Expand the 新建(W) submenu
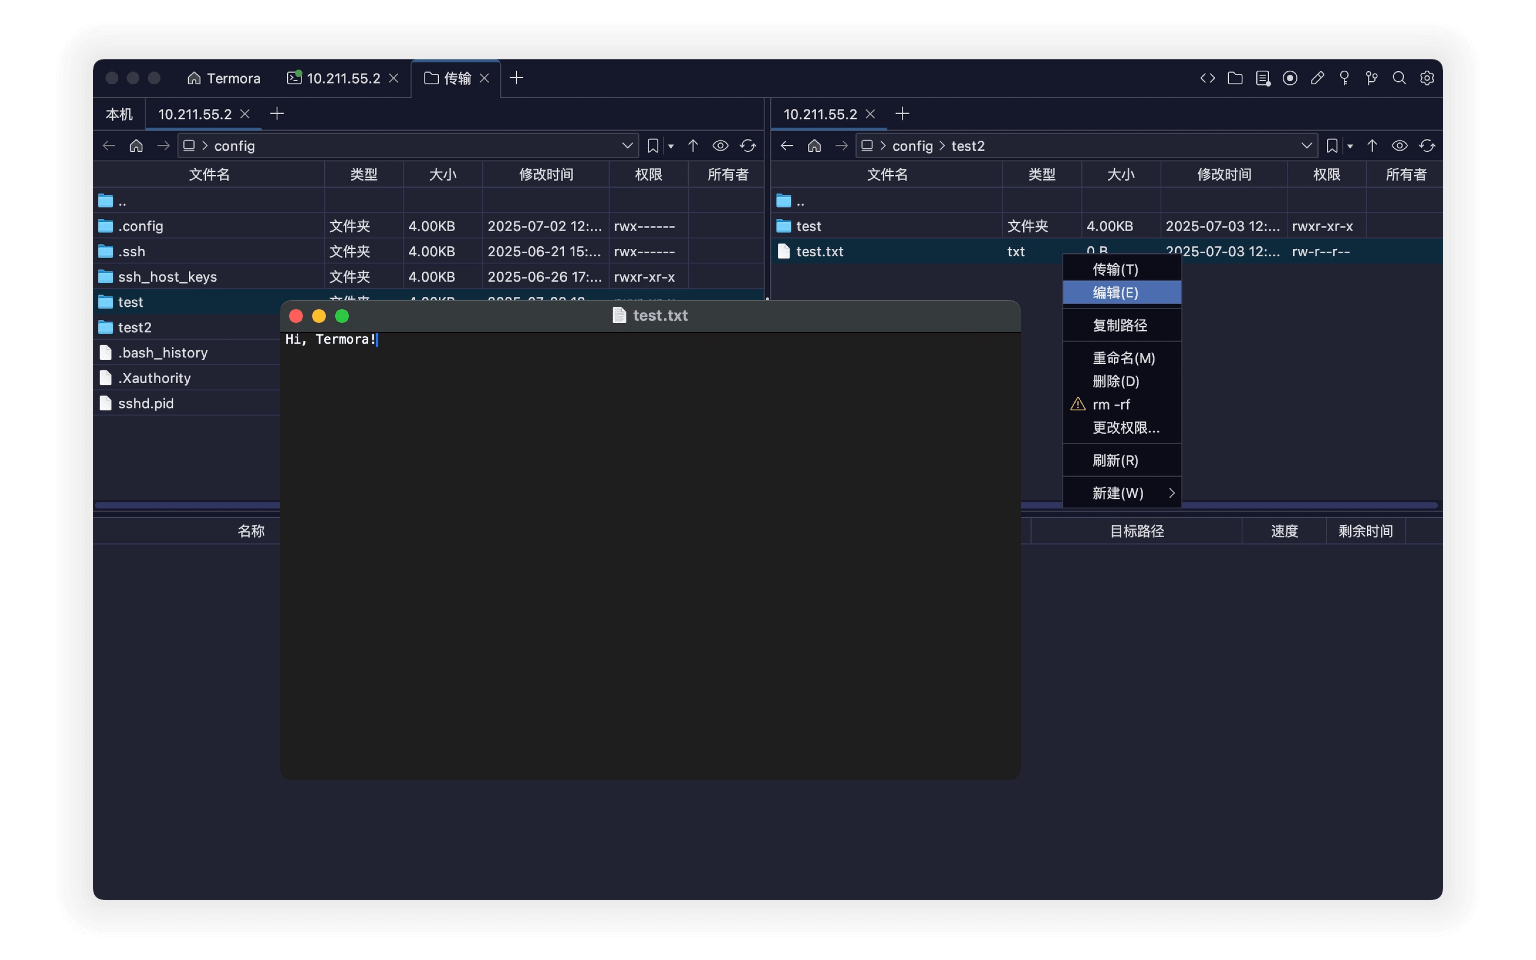The width and height of the screenshot is (1536, 960). coord(1121,493)
